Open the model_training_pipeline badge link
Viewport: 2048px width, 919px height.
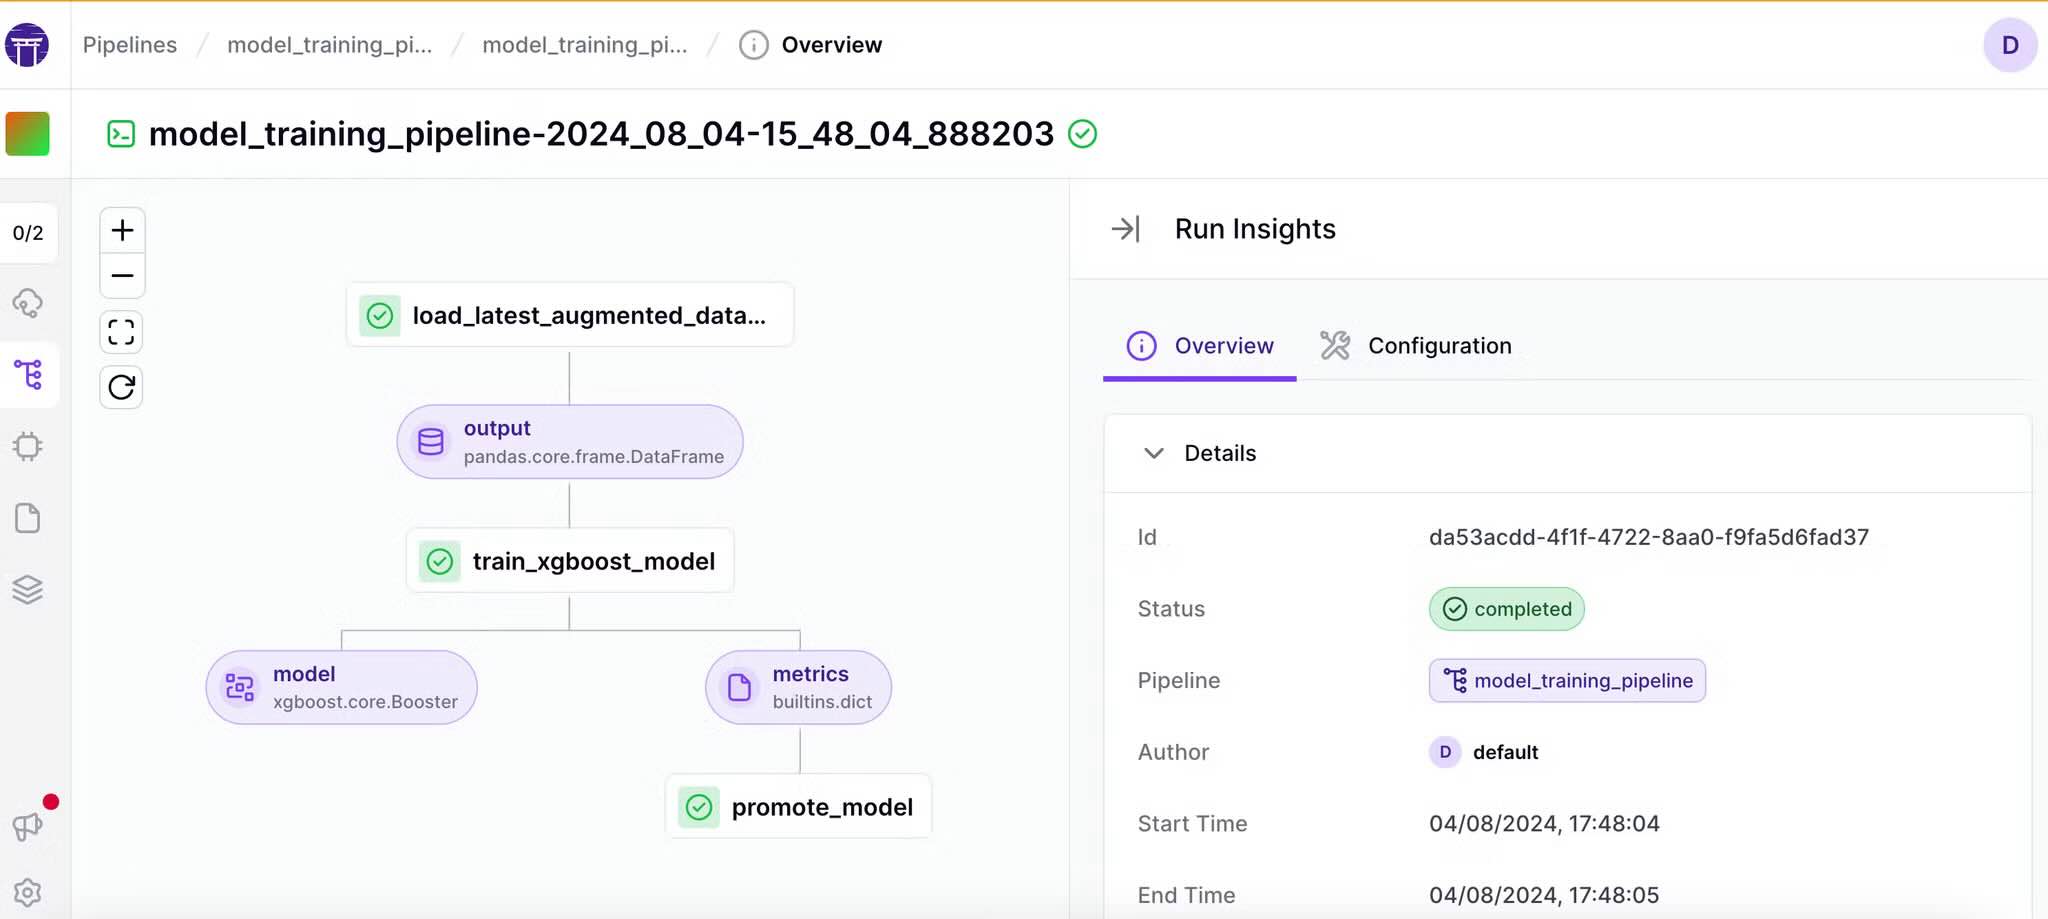1567,681
